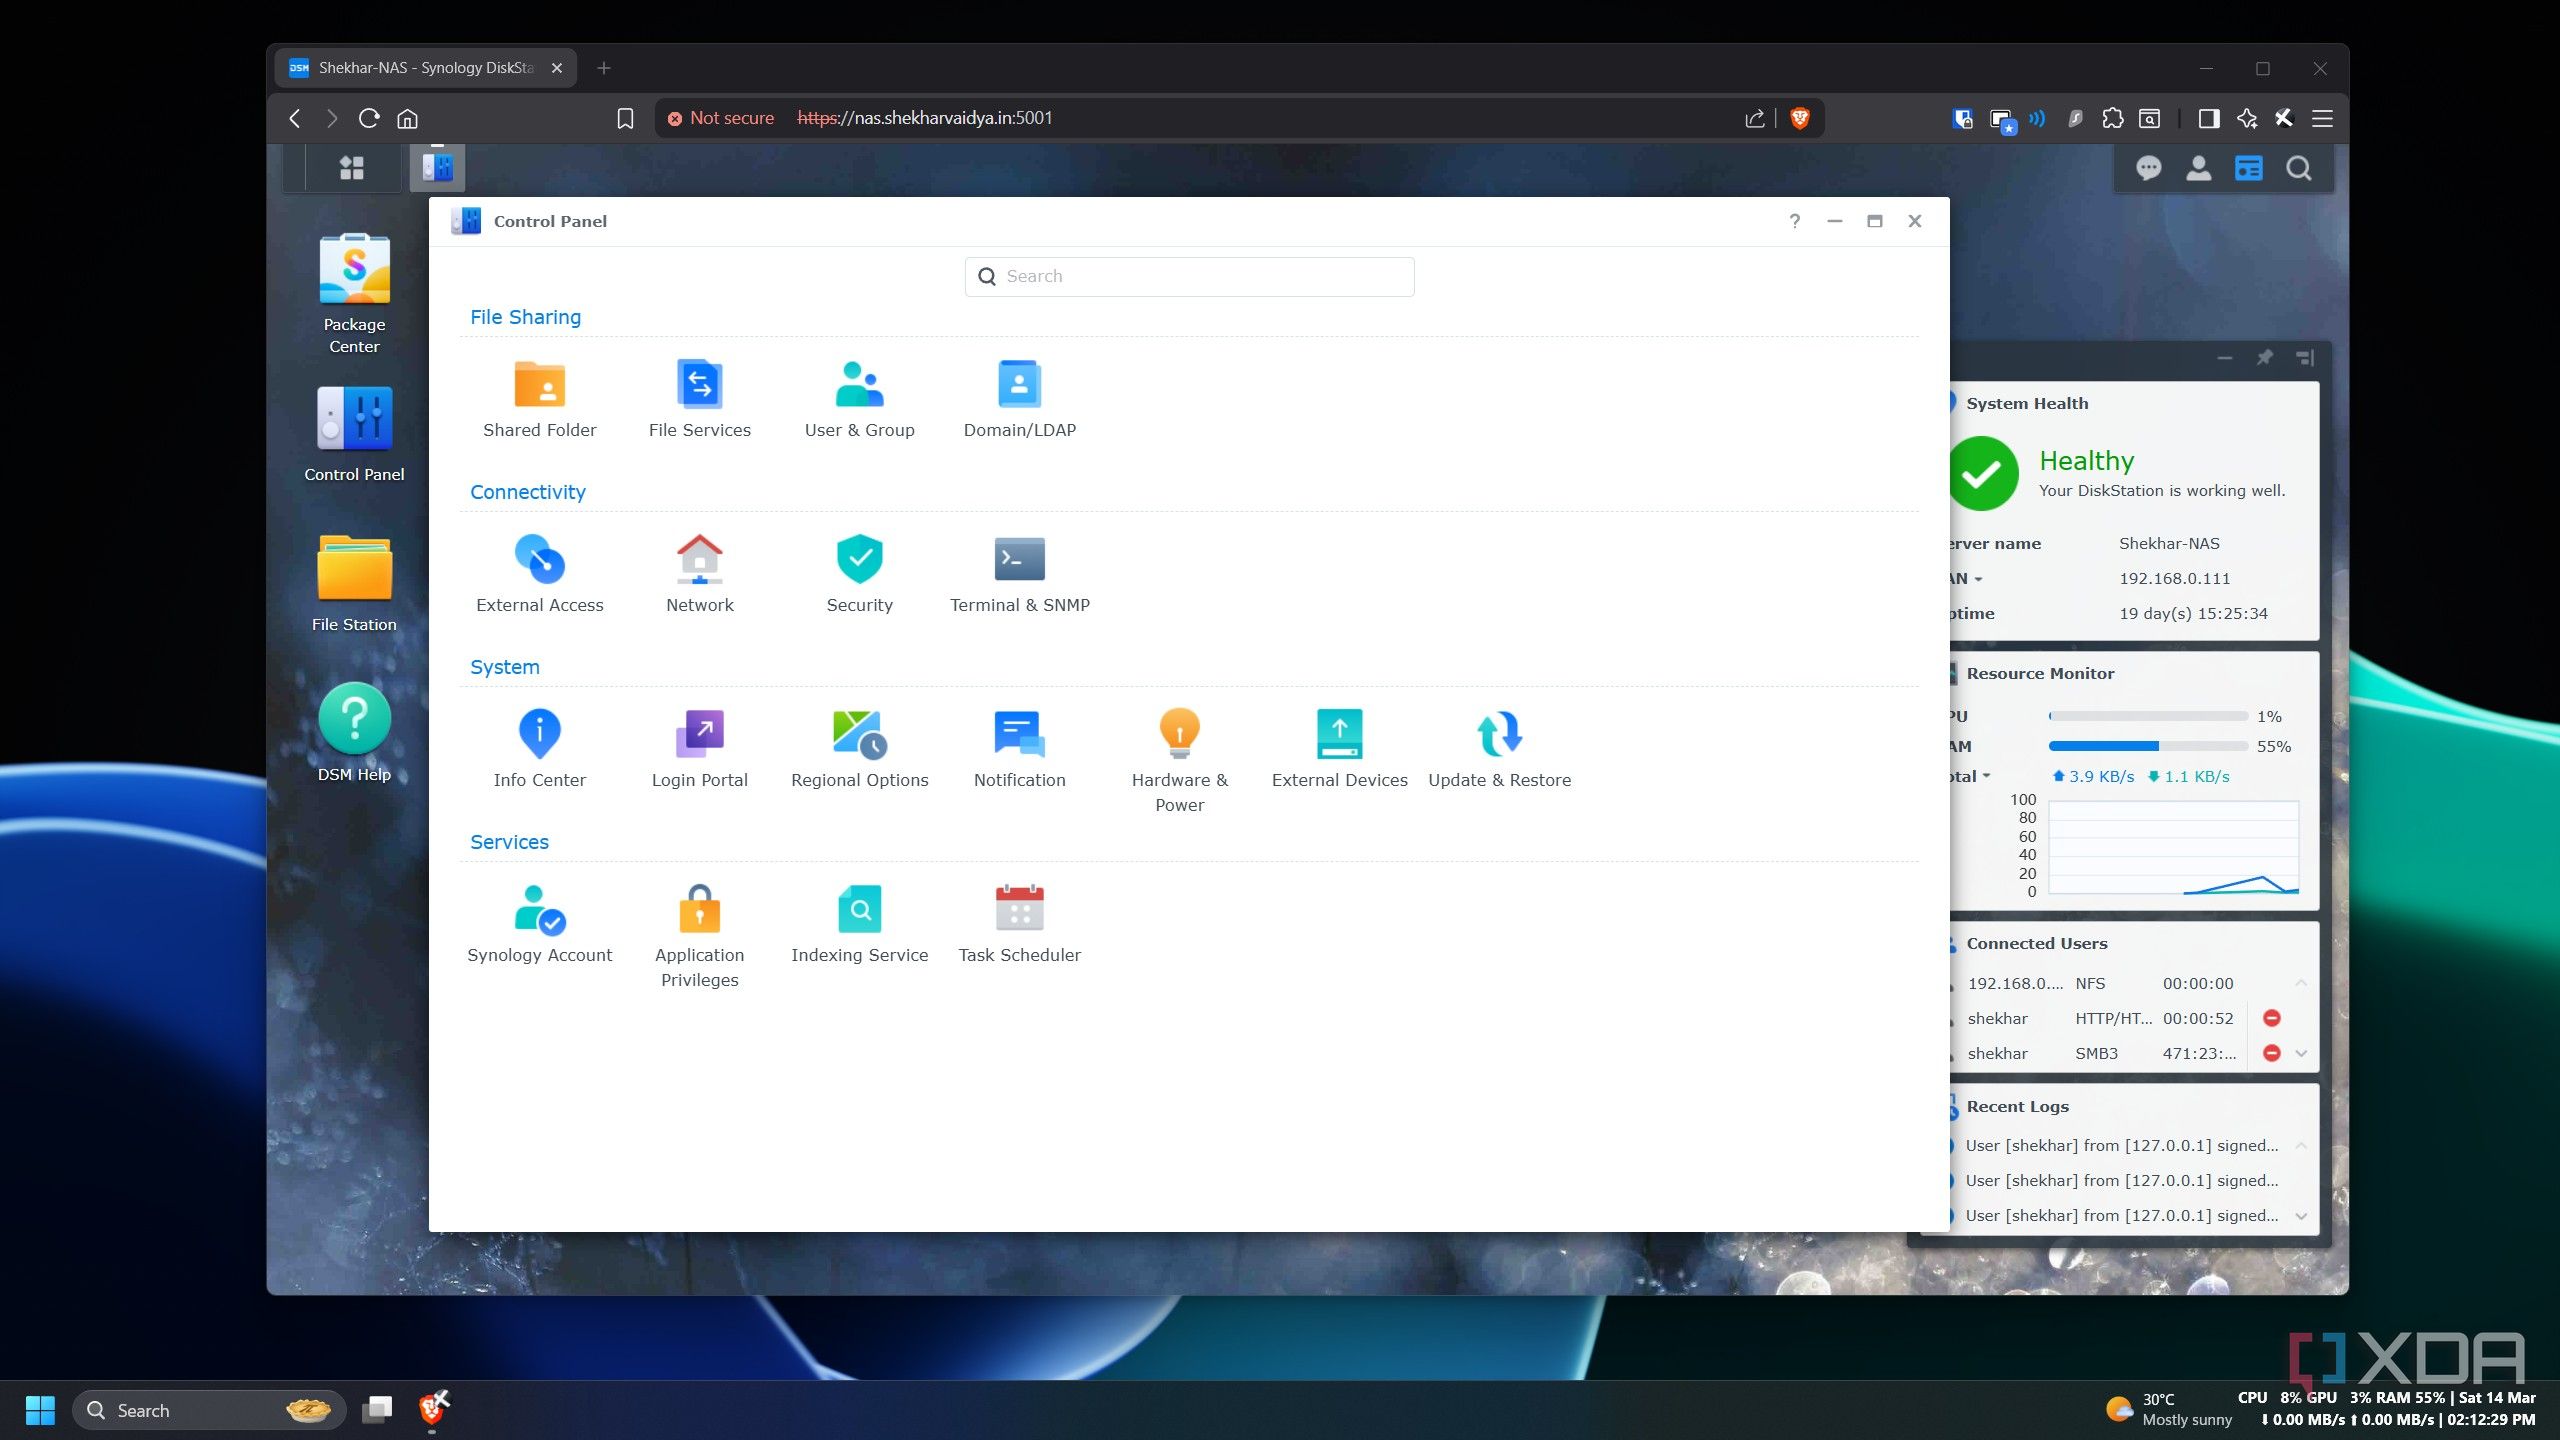
Task: Open Synology Account settings
Action: pos(539,925)
